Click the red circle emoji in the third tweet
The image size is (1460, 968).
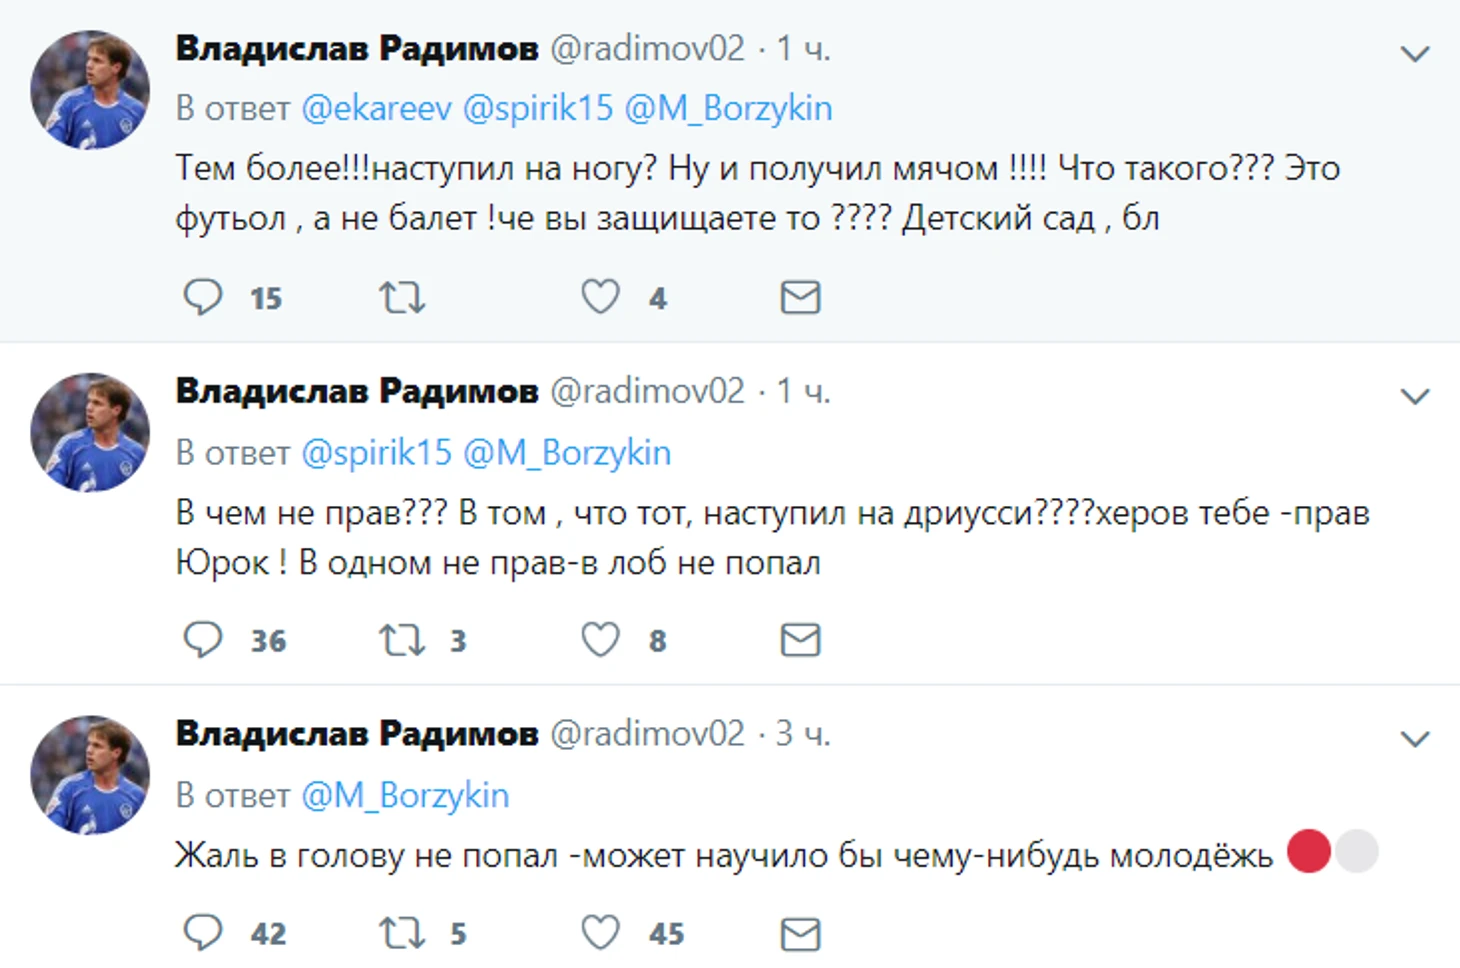click(1308, 852)
